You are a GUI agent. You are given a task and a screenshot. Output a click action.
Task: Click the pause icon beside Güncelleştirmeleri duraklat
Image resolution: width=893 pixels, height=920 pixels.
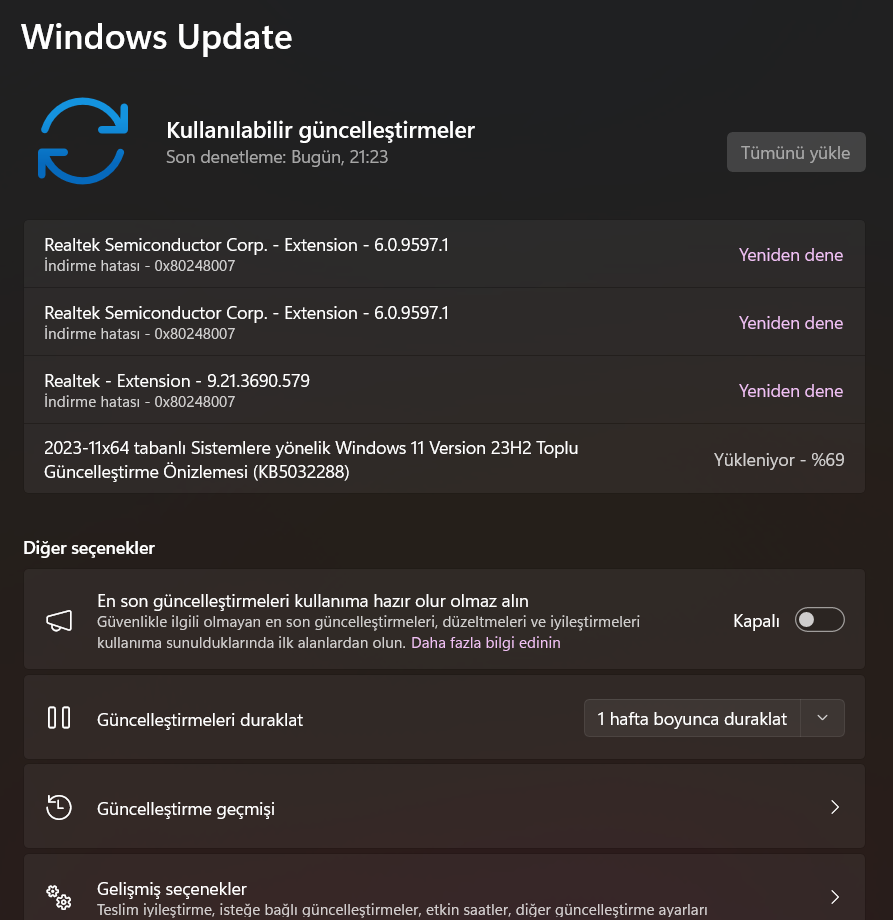(x=59, y=718)
